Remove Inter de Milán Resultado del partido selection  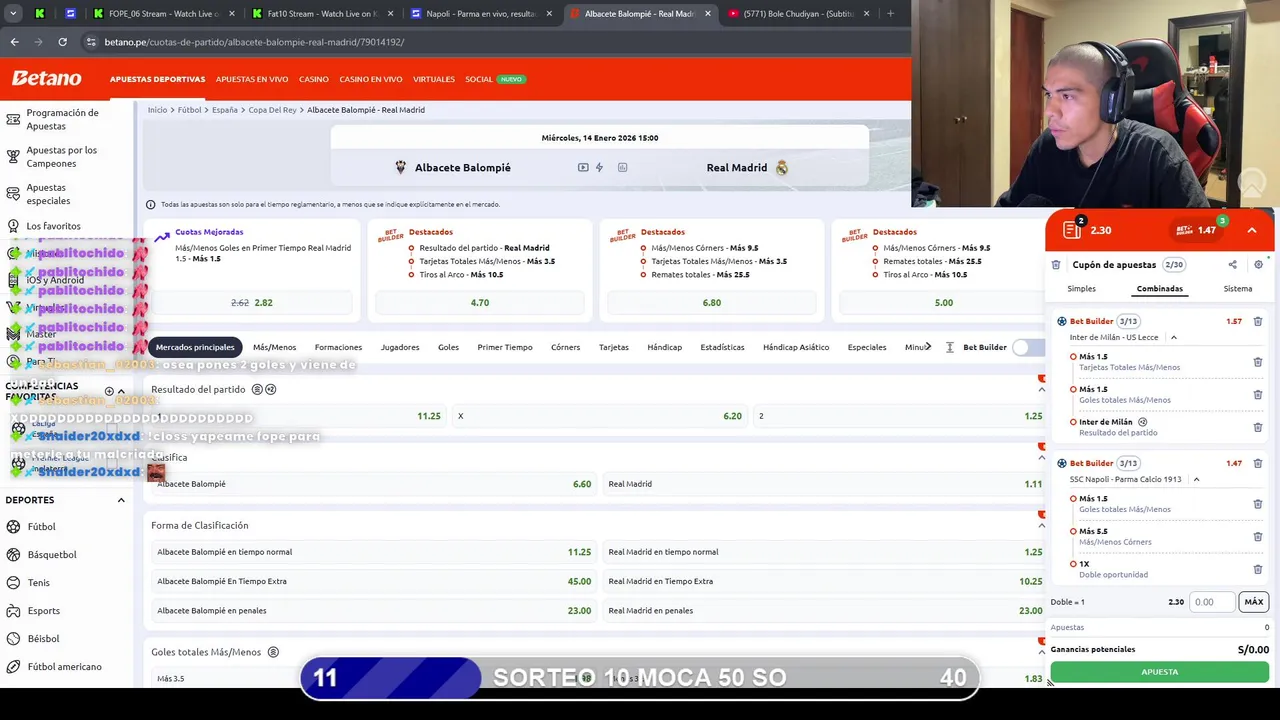click(1258, 427)
